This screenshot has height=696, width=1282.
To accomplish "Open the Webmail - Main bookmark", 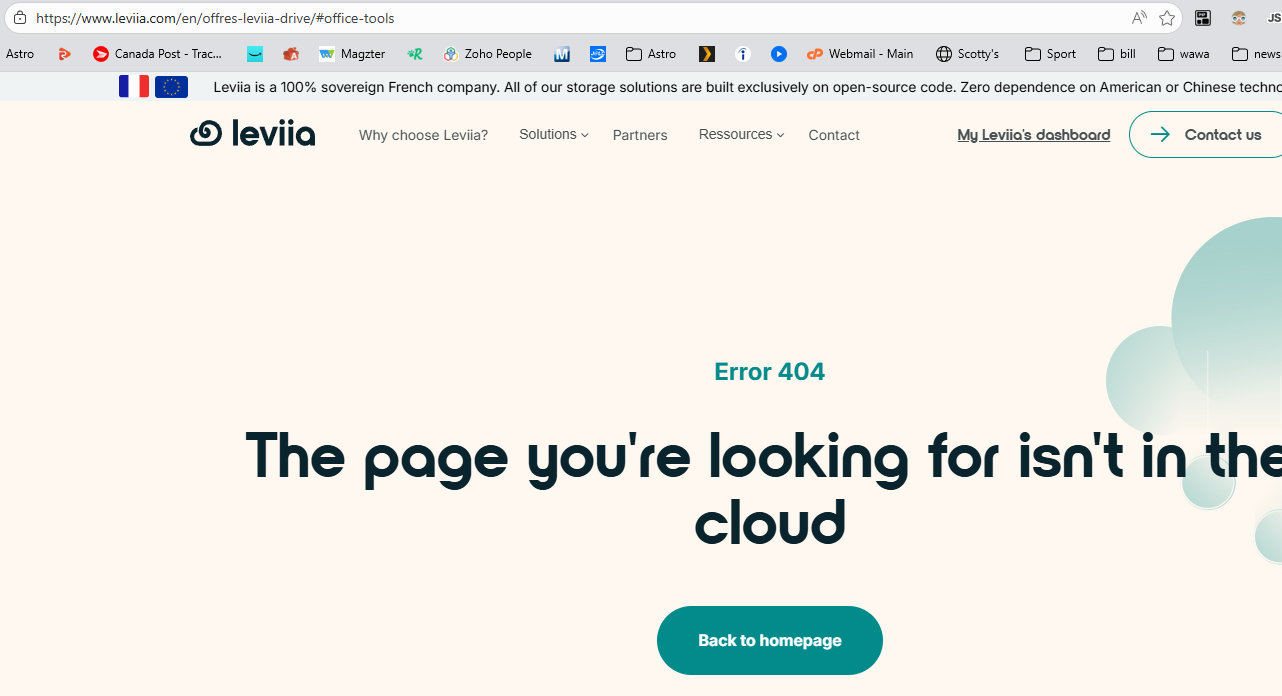I will pos(860,54).
